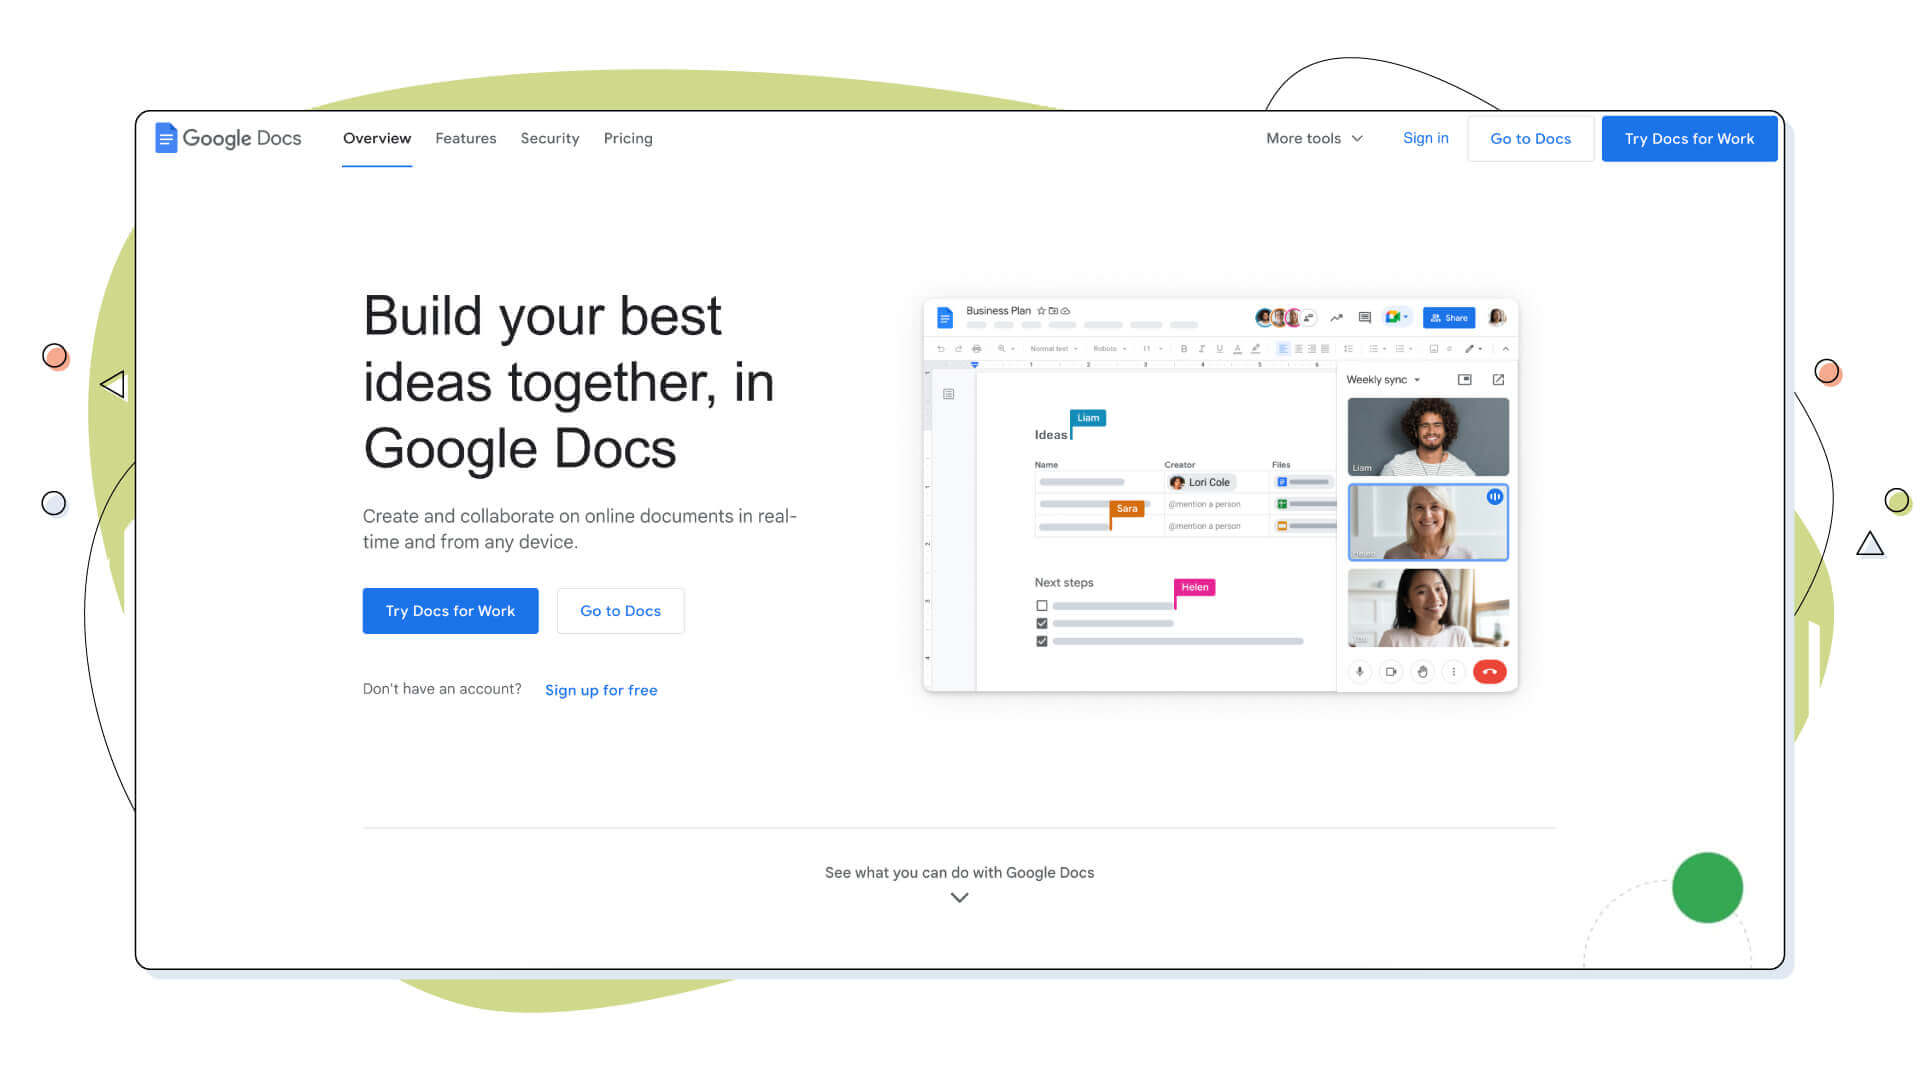1920x1080 pixels.
Task: Expand the More tools menu
Action: pos(1314,138)
